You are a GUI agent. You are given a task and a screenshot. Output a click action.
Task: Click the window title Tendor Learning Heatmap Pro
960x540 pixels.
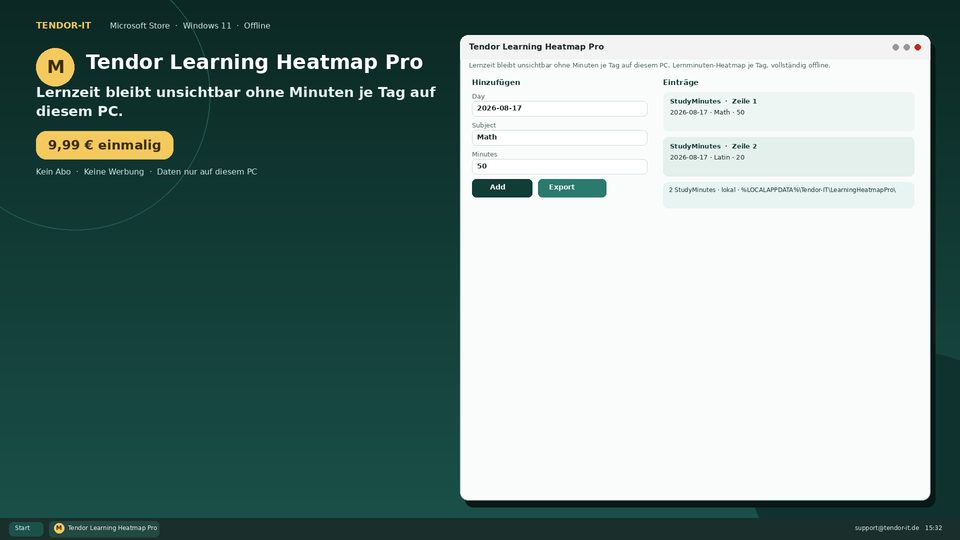[x=536, y=47]
